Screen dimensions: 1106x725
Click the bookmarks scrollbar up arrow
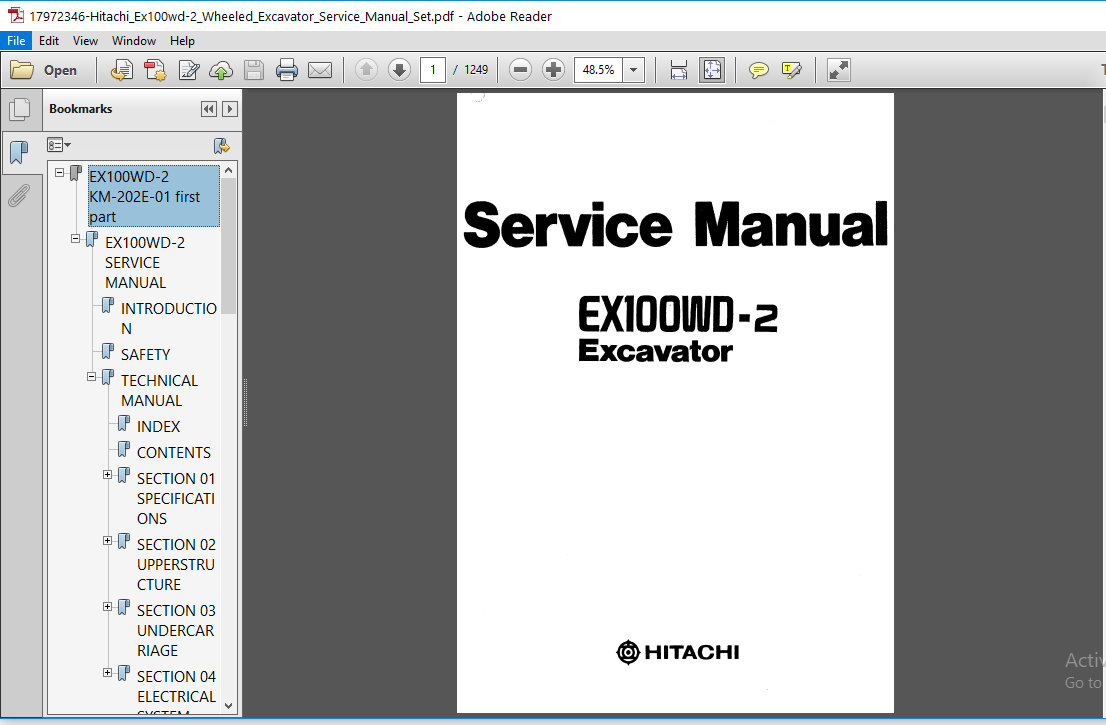point(228,170)
